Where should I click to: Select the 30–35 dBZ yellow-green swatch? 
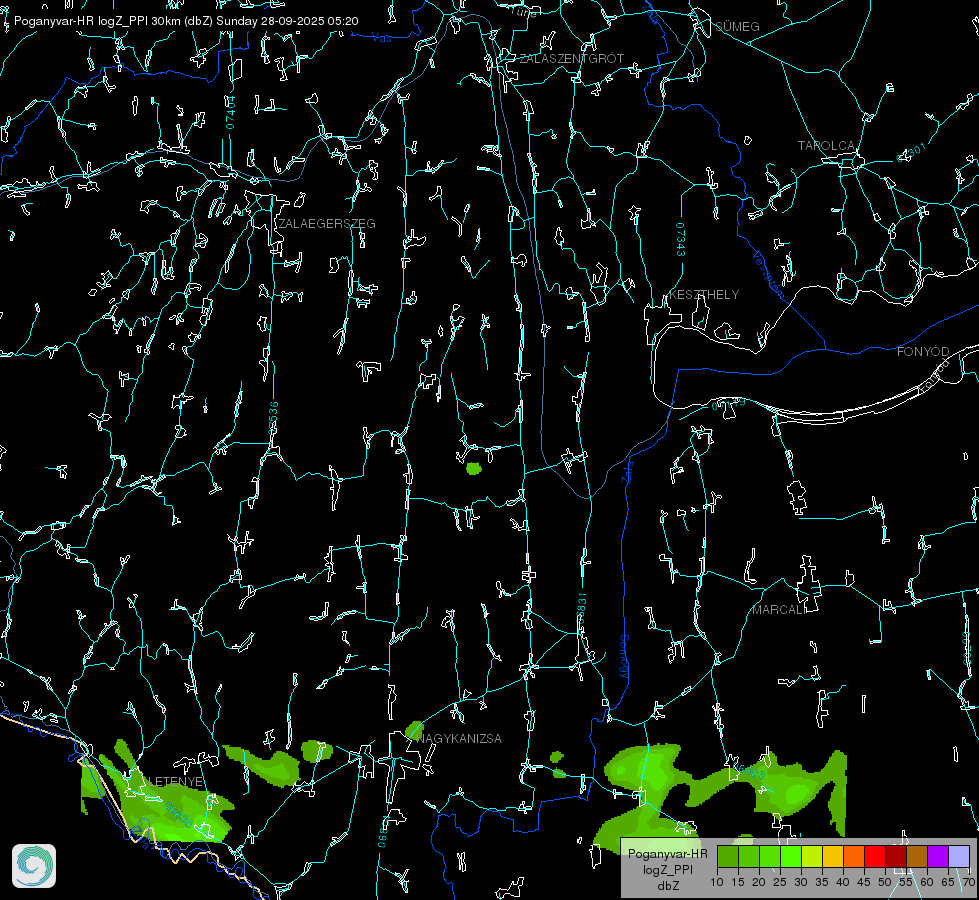[x=812, y=856]
